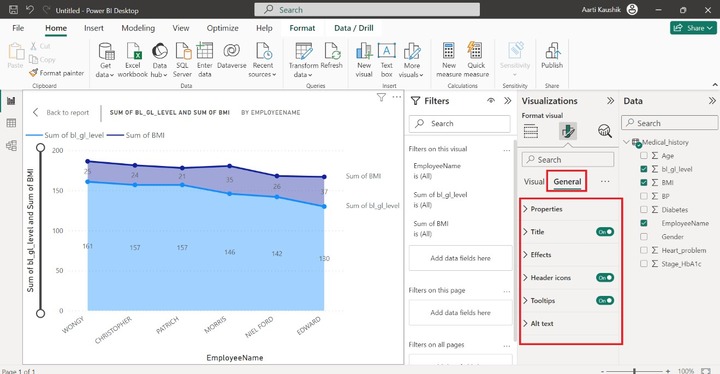Open the Data / Drill tab
Viewport: 720px width, 374px height.
(x=354, y=28)
